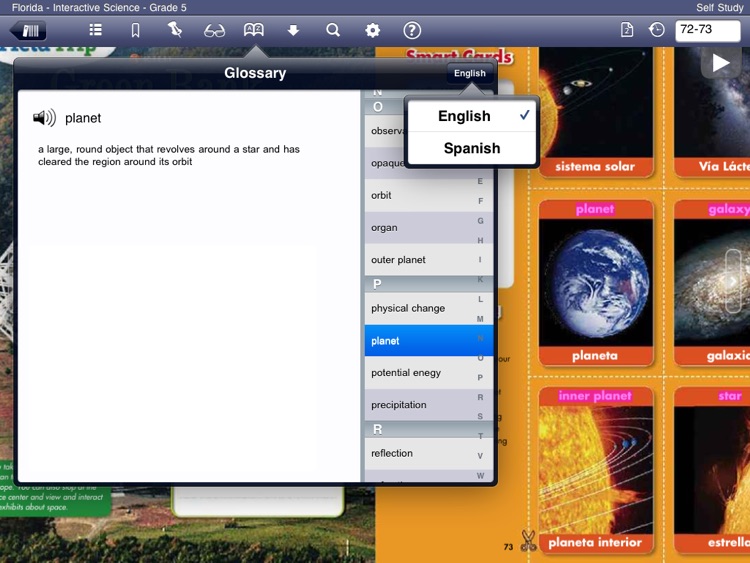The height and width of the screenshot is (563, 750).
Task: Select the glossary term potential enegy
Action: click(428, 373)
